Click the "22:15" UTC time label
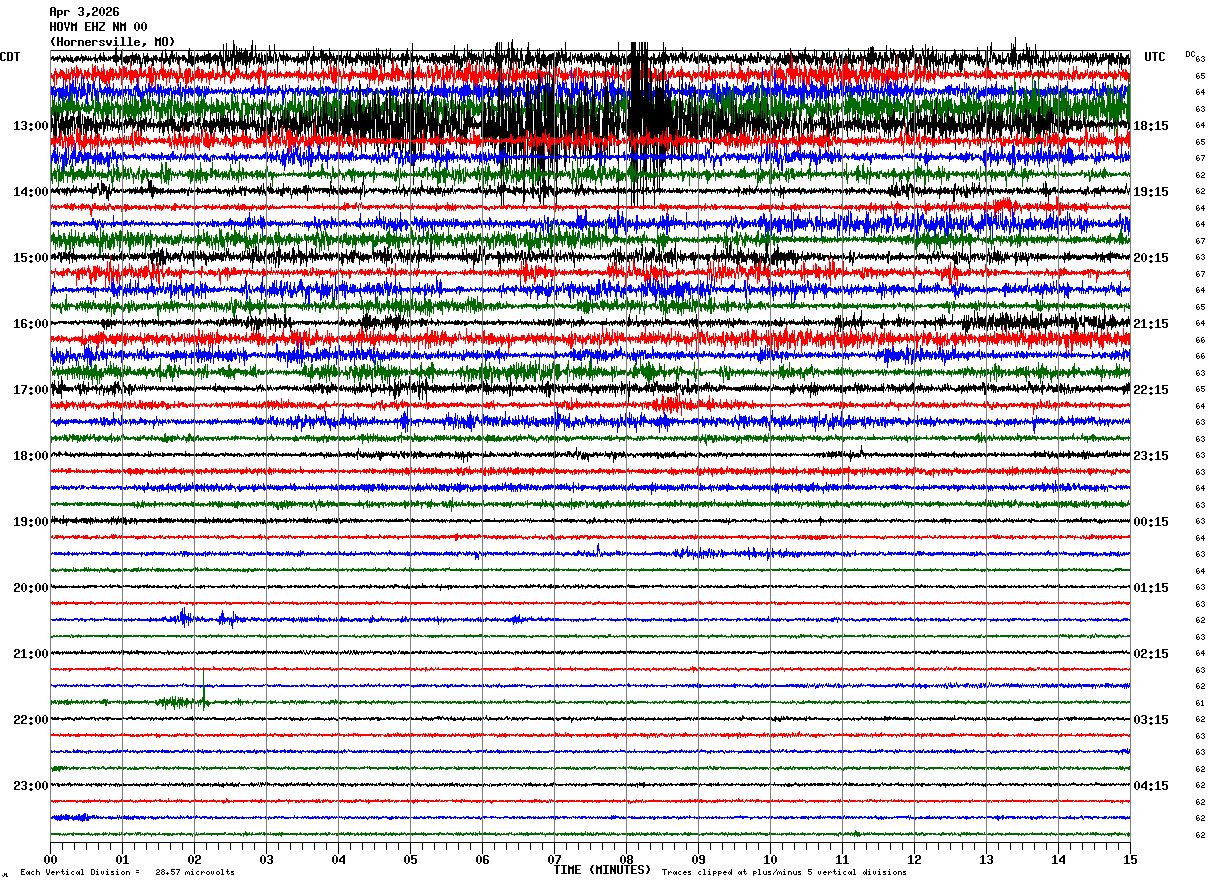Image resolution: width=1210 pixels, height=886 pixels. click(1150, 390)
